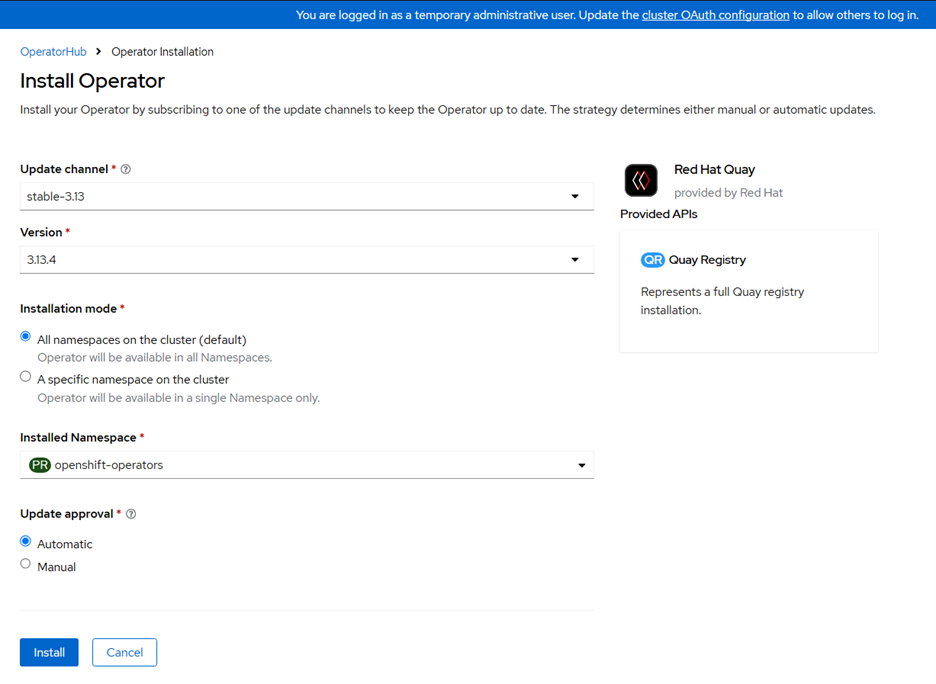This screenshot has width=936, height=684.
Task: Click the Quay Registry API title
Action: coord(707,260)
